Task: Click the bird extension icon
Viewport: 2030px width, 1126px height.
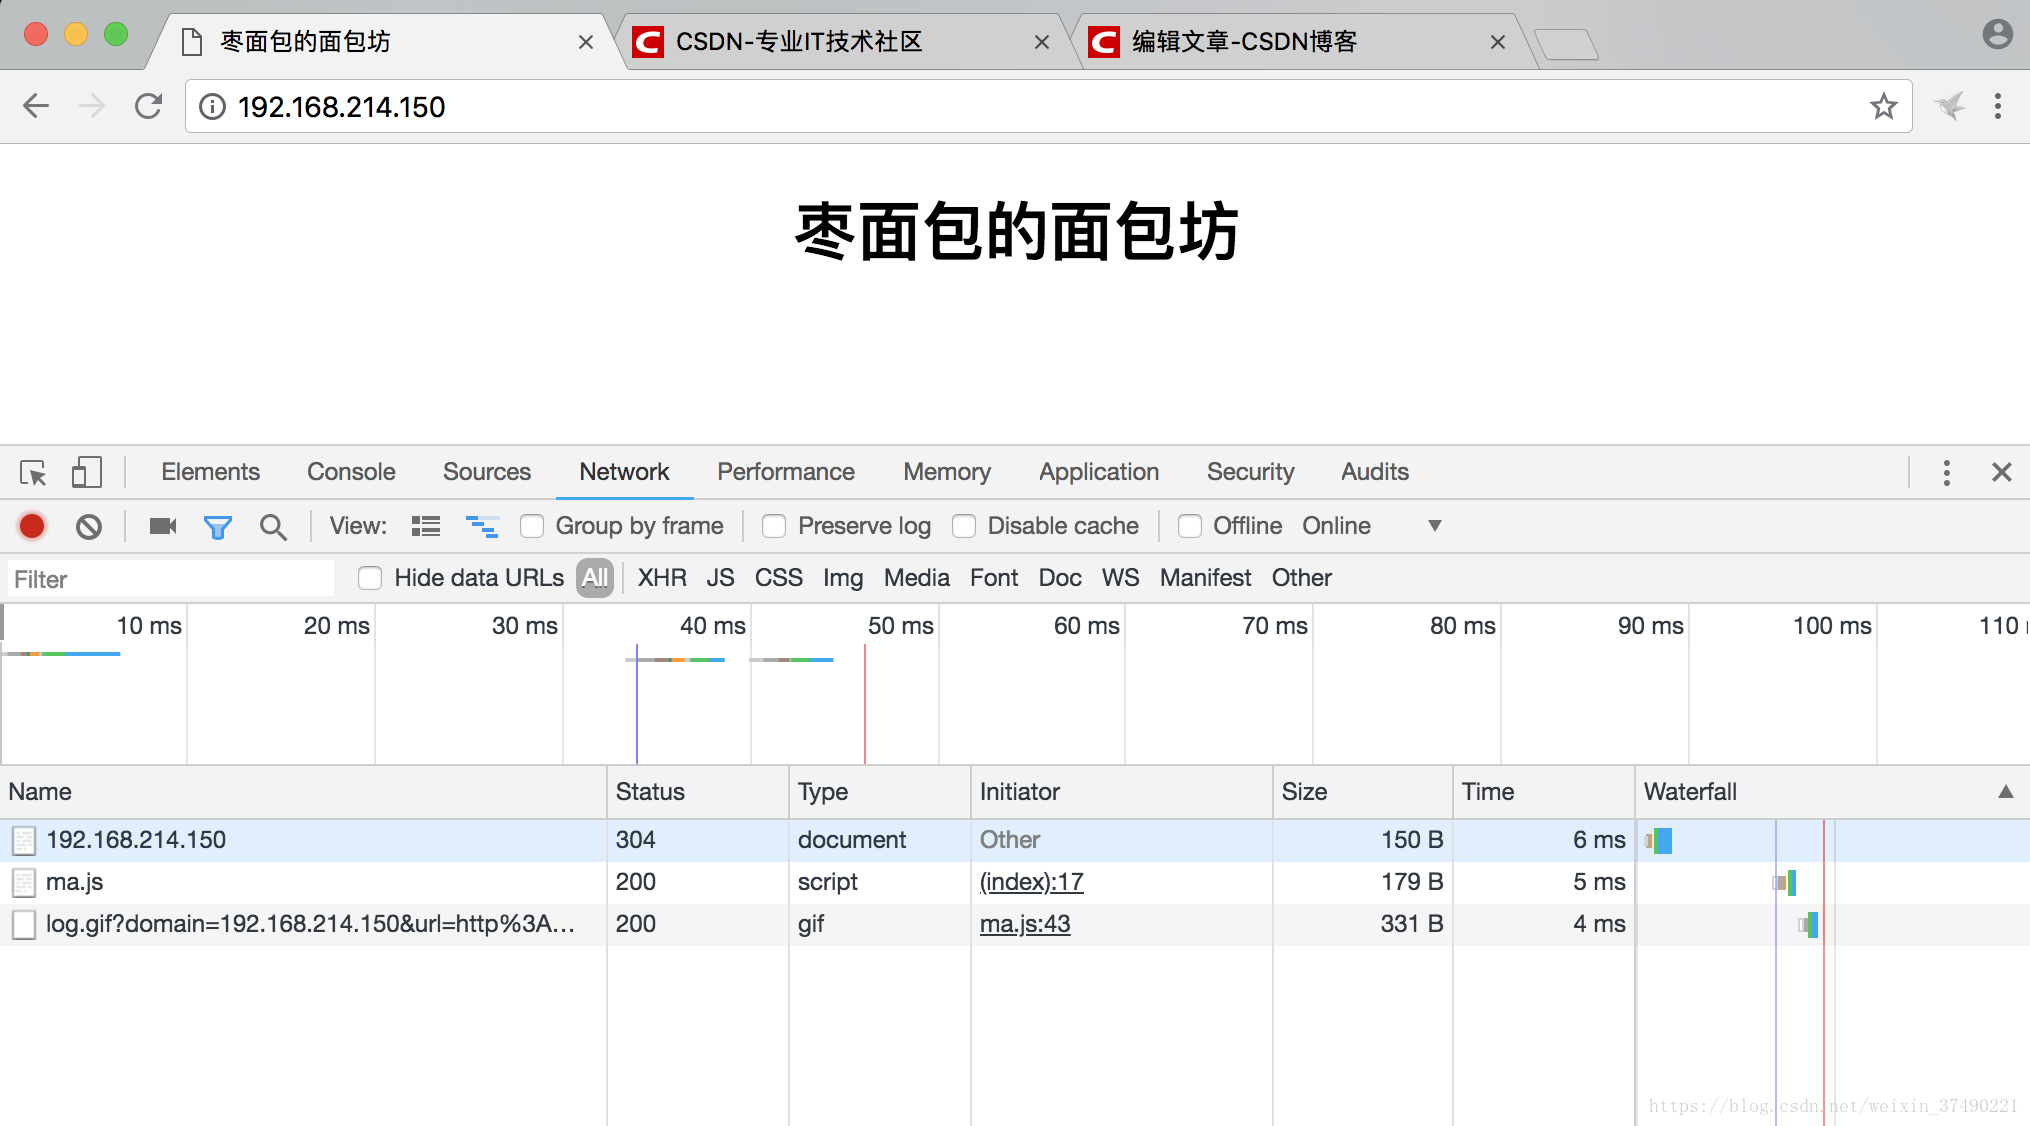Action: [1950, 106]
